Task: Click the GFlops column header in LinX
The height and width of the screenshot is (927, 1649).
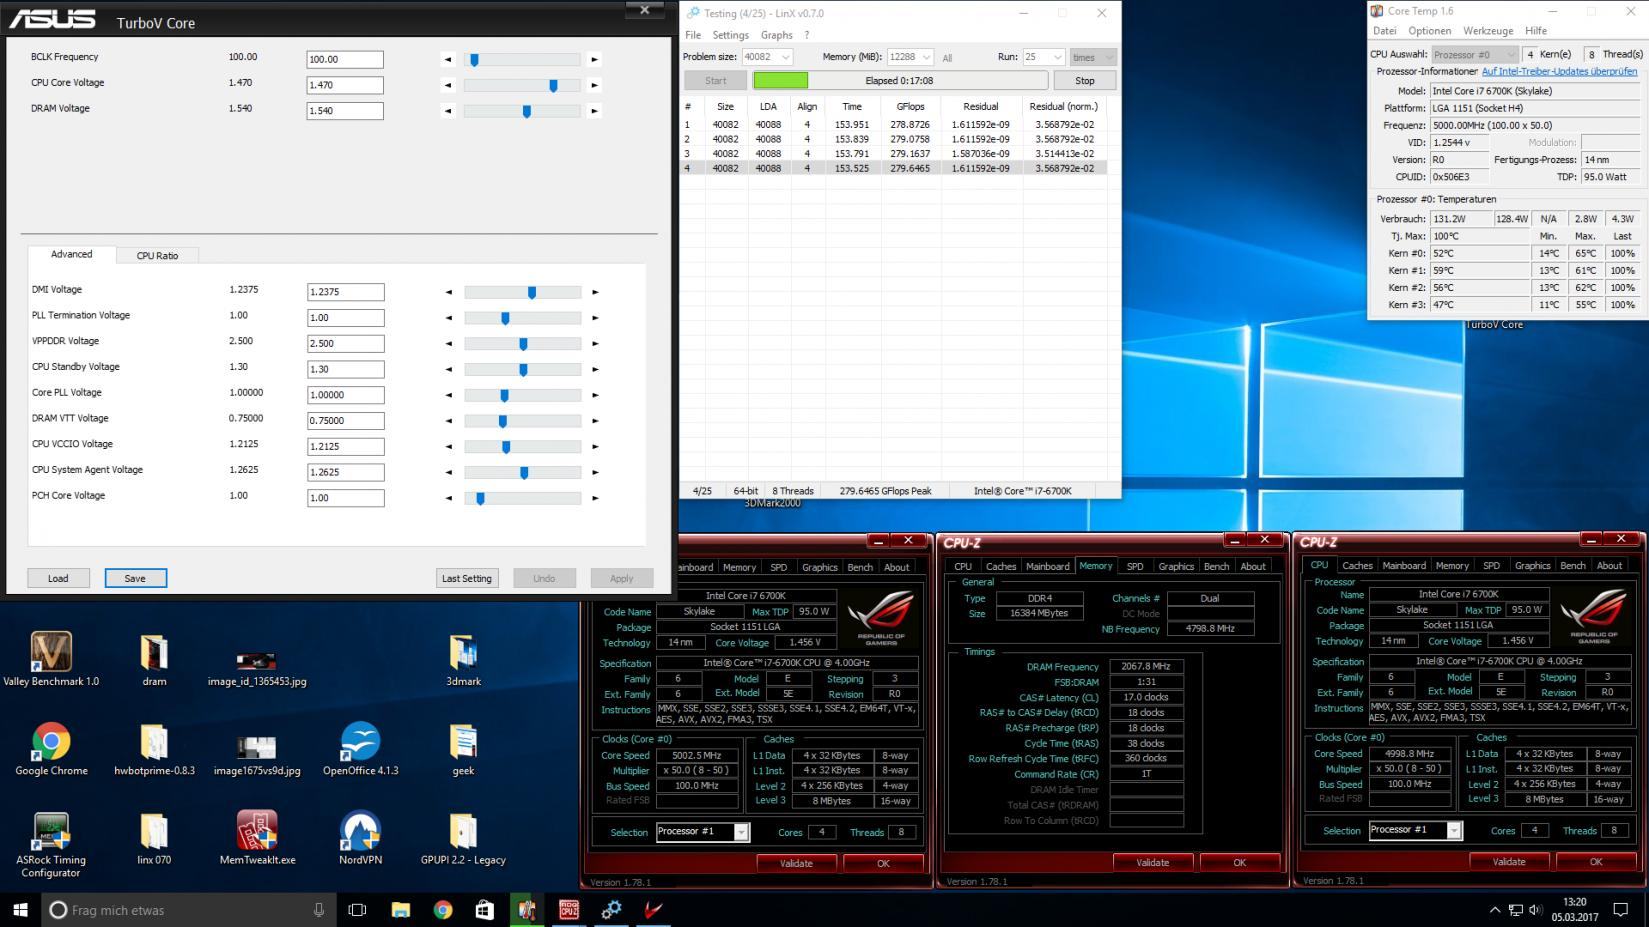Action: point(910,106)
